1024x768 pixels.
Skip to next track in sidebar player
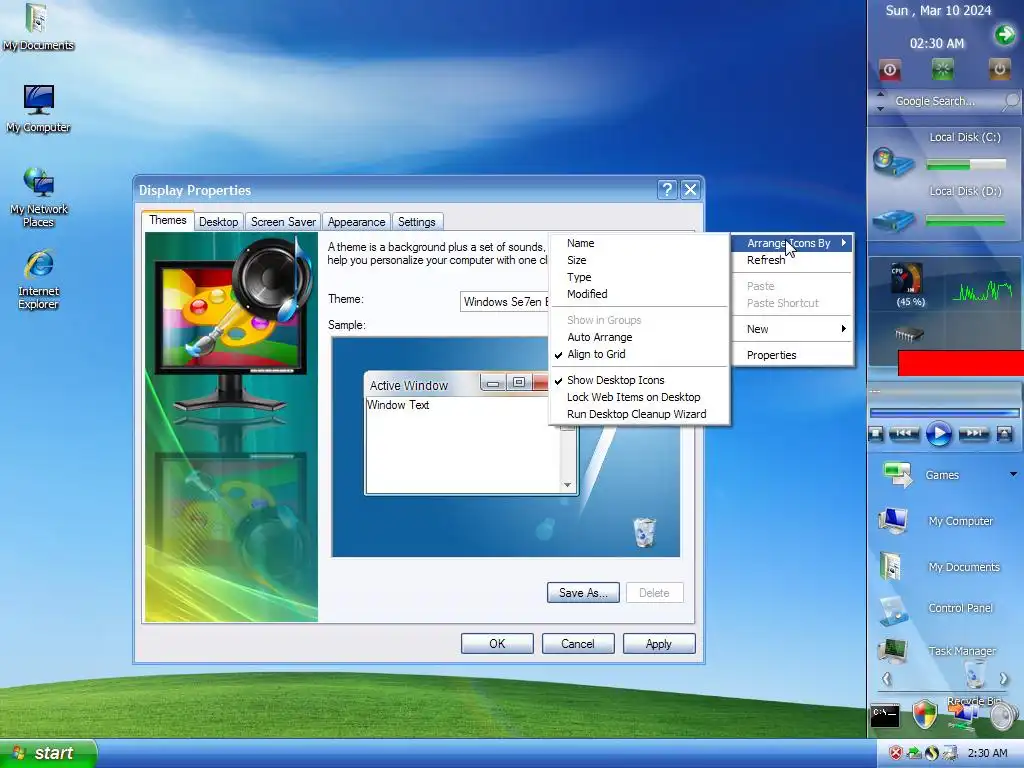tap(974, 433)
